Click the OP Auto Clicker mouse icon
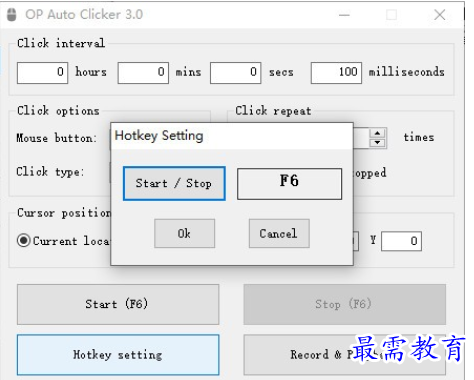This screenshot has width=474, height=380. coord(12,15)
